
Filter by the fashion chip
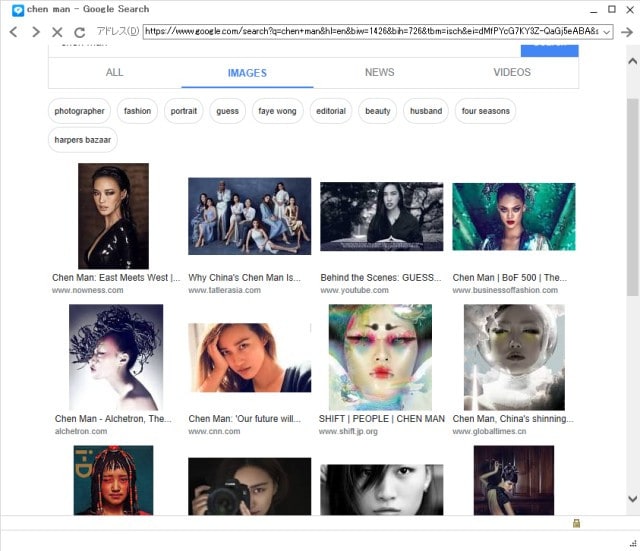pos(137,111)
